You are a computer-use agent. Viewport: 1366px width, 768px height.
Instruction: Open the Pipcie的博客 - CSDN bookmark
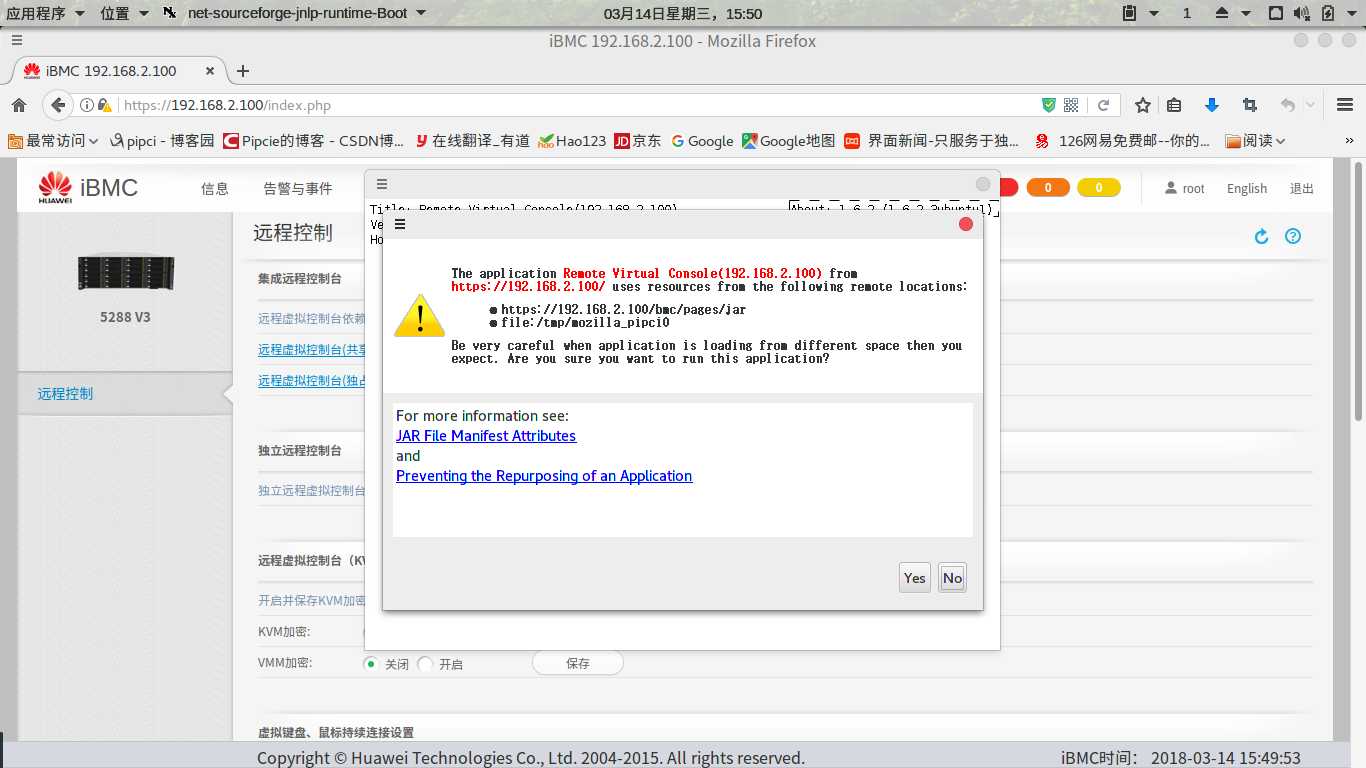(x=314, y=141)
